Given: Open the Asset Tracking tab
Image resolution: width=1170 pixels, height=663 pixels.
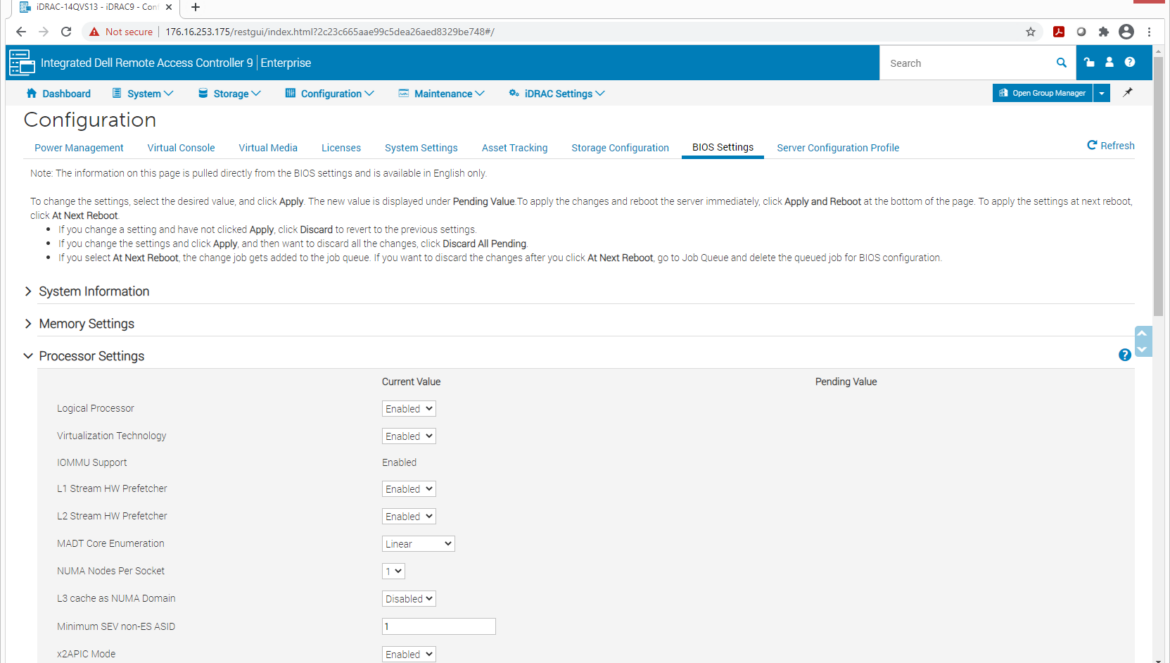Looking at the screenshot, I should tap(515, 148).
